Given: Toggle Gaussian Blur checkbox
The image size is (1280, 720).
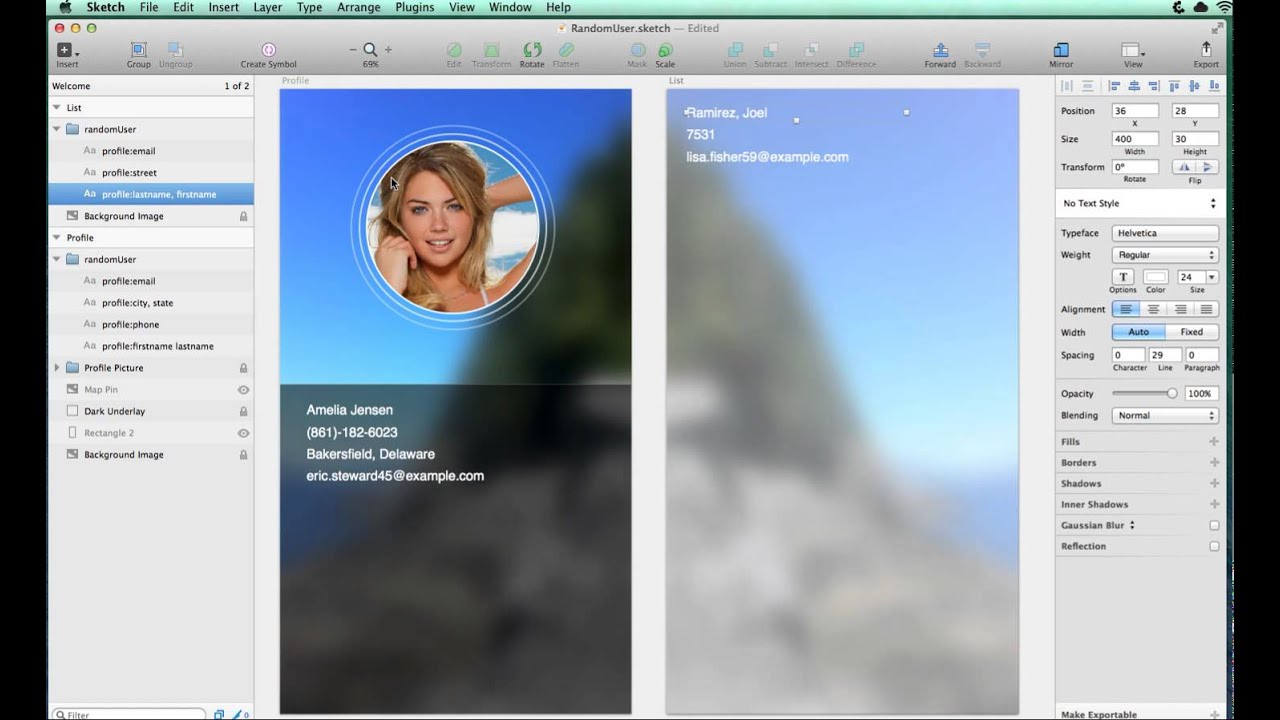Looking at the screenshot, I should click(1214, 525).
